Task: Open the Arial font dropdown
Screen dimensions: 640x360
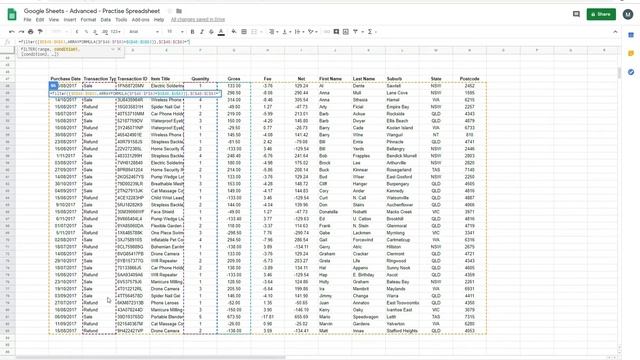Action: coord(144,32)
